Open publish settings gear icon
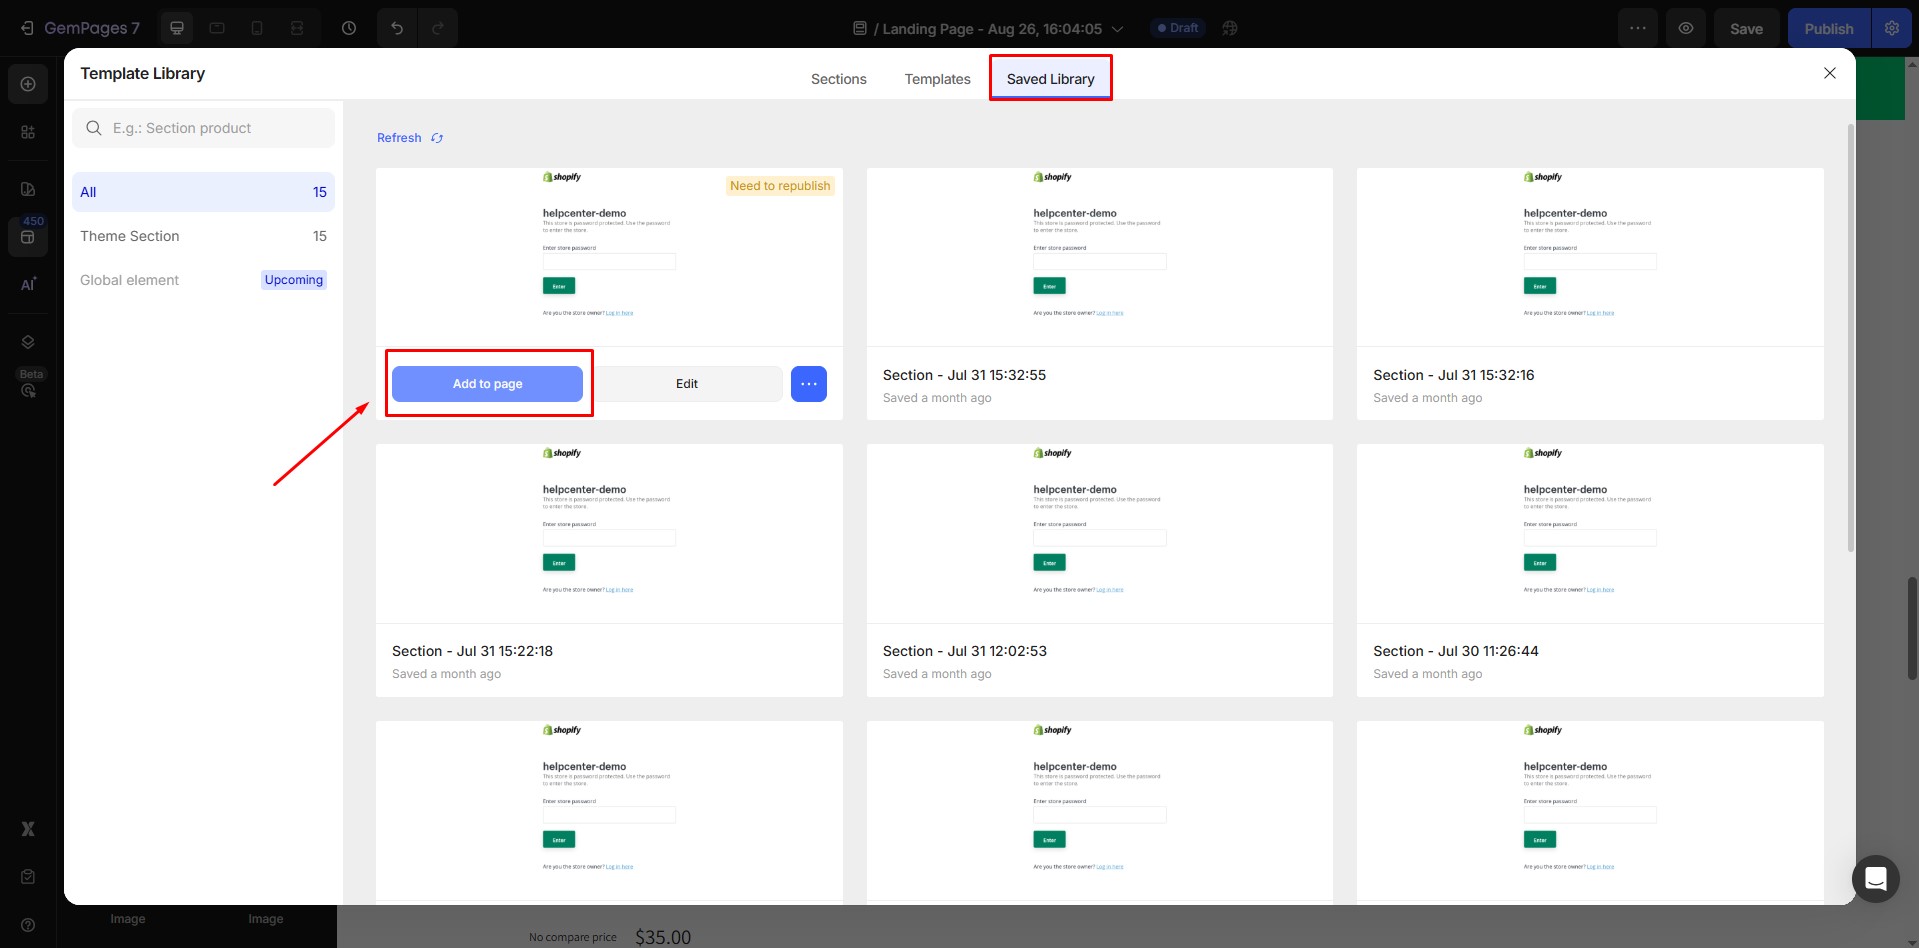1919x948 pixels. click(x=1891, y=28)
